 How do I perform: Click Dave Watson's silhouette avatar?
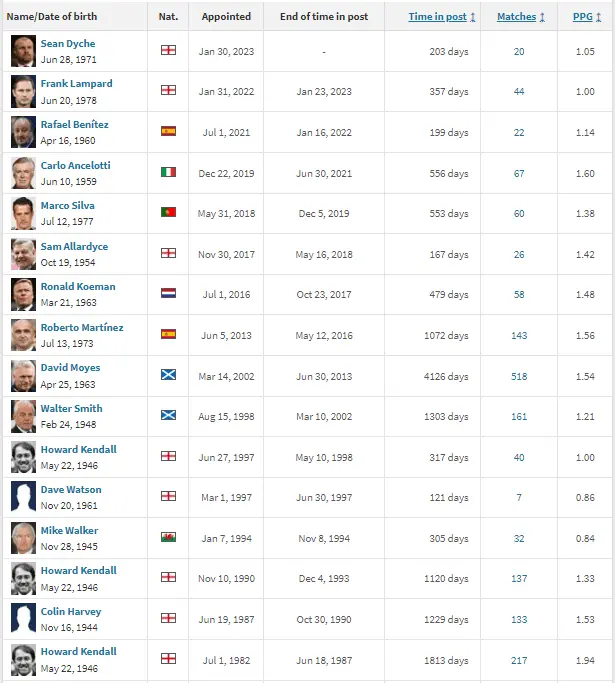23,497
